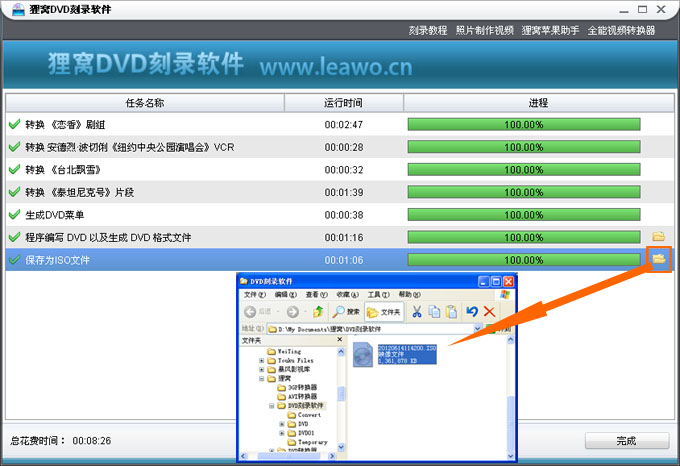Select the 保存为ISO文件 task row

[340, 260]
